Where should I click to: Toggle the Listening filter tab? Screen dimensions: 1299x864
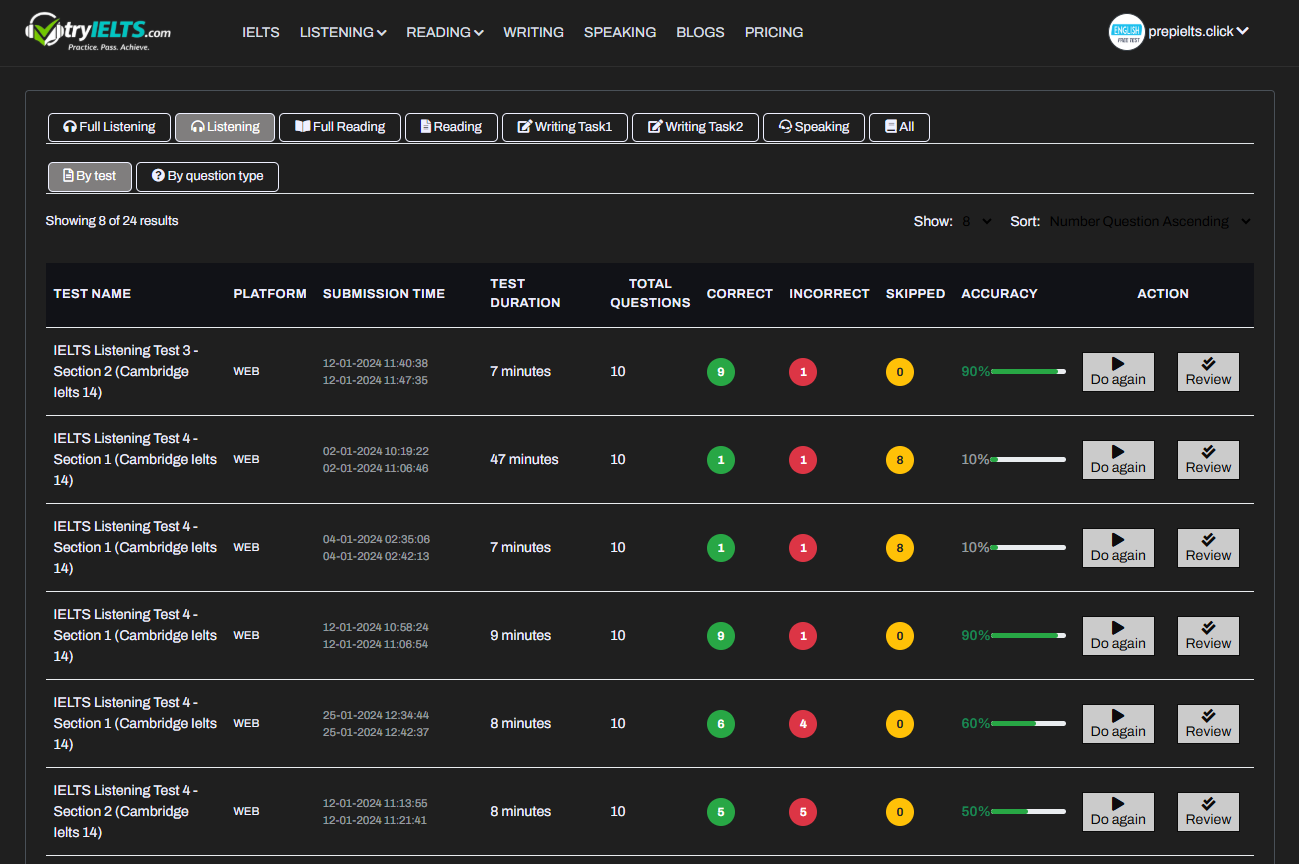(225, 127)
